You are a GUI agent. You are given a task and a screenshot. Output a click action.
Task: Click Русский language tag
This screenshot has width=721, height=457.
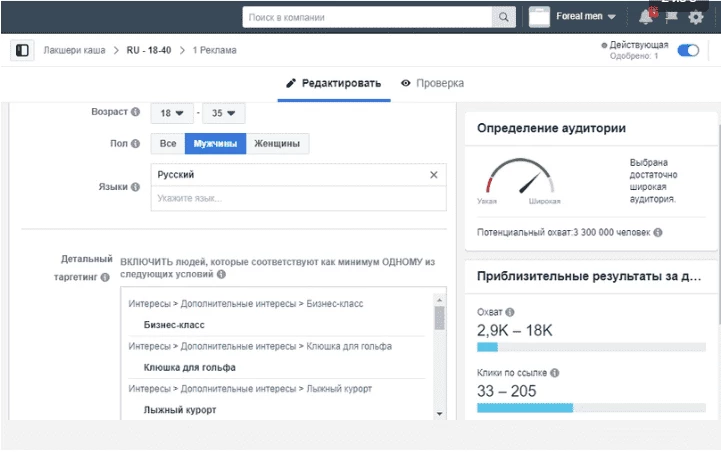tap(176, 175)
